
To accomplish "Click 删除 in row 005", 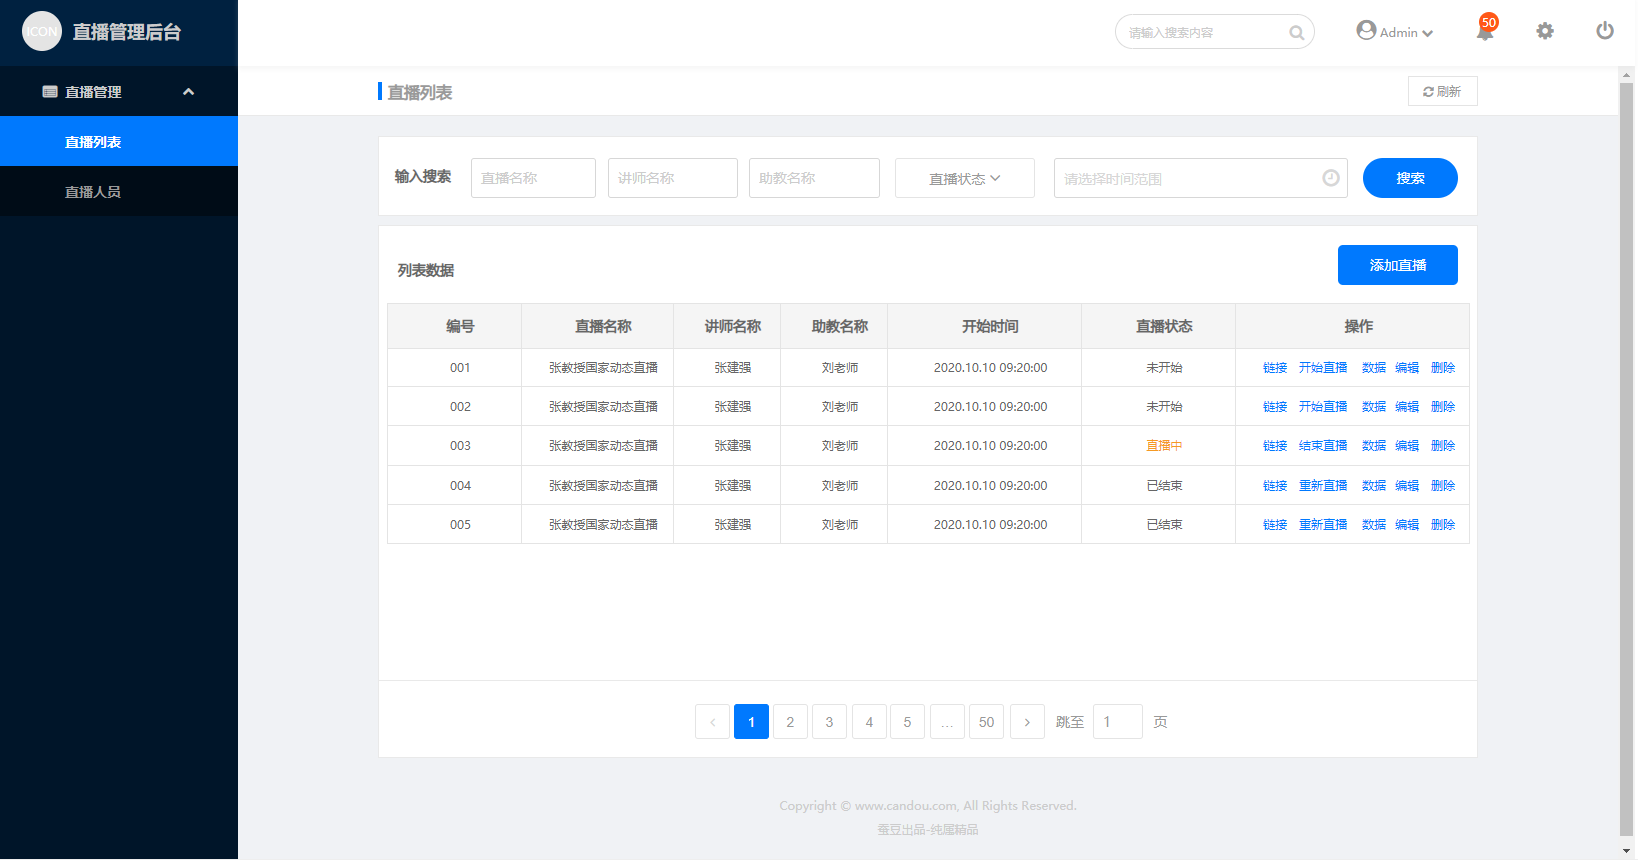I will [1443, 525].
